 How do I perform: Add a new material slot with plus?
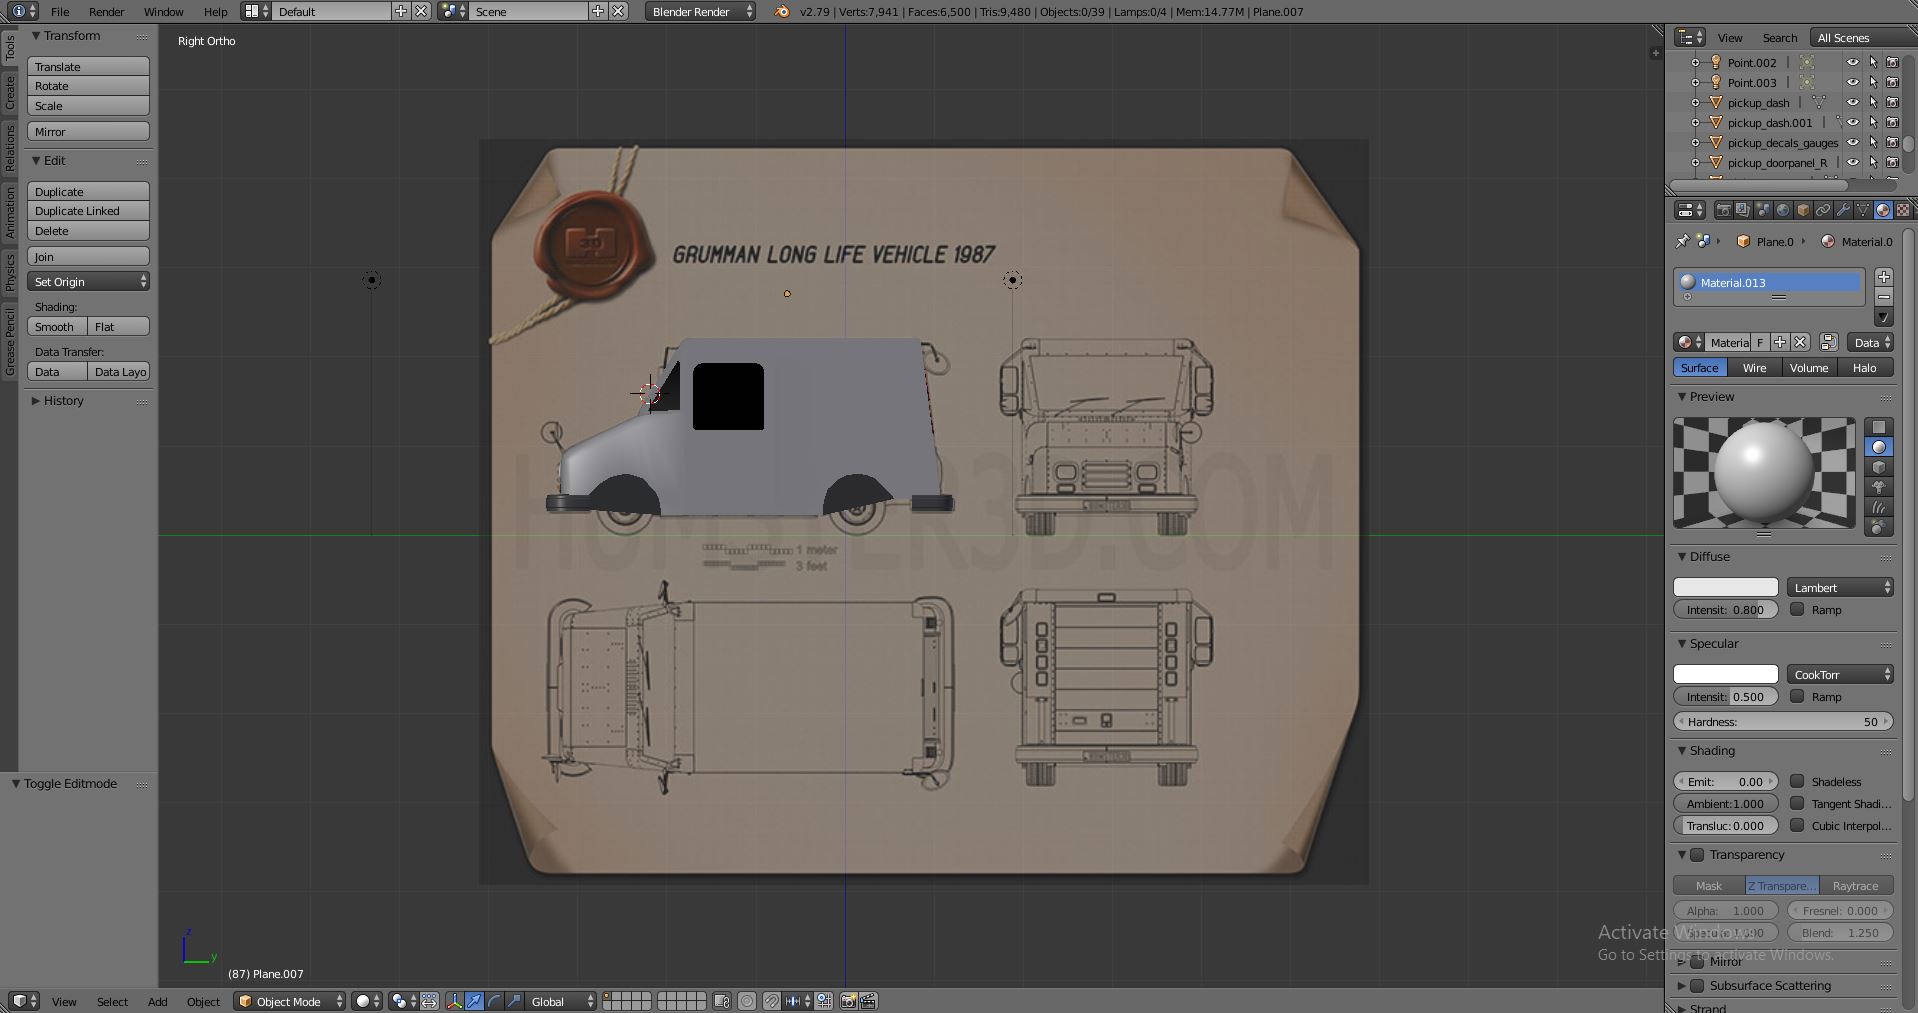click(x=1884, y=277)
